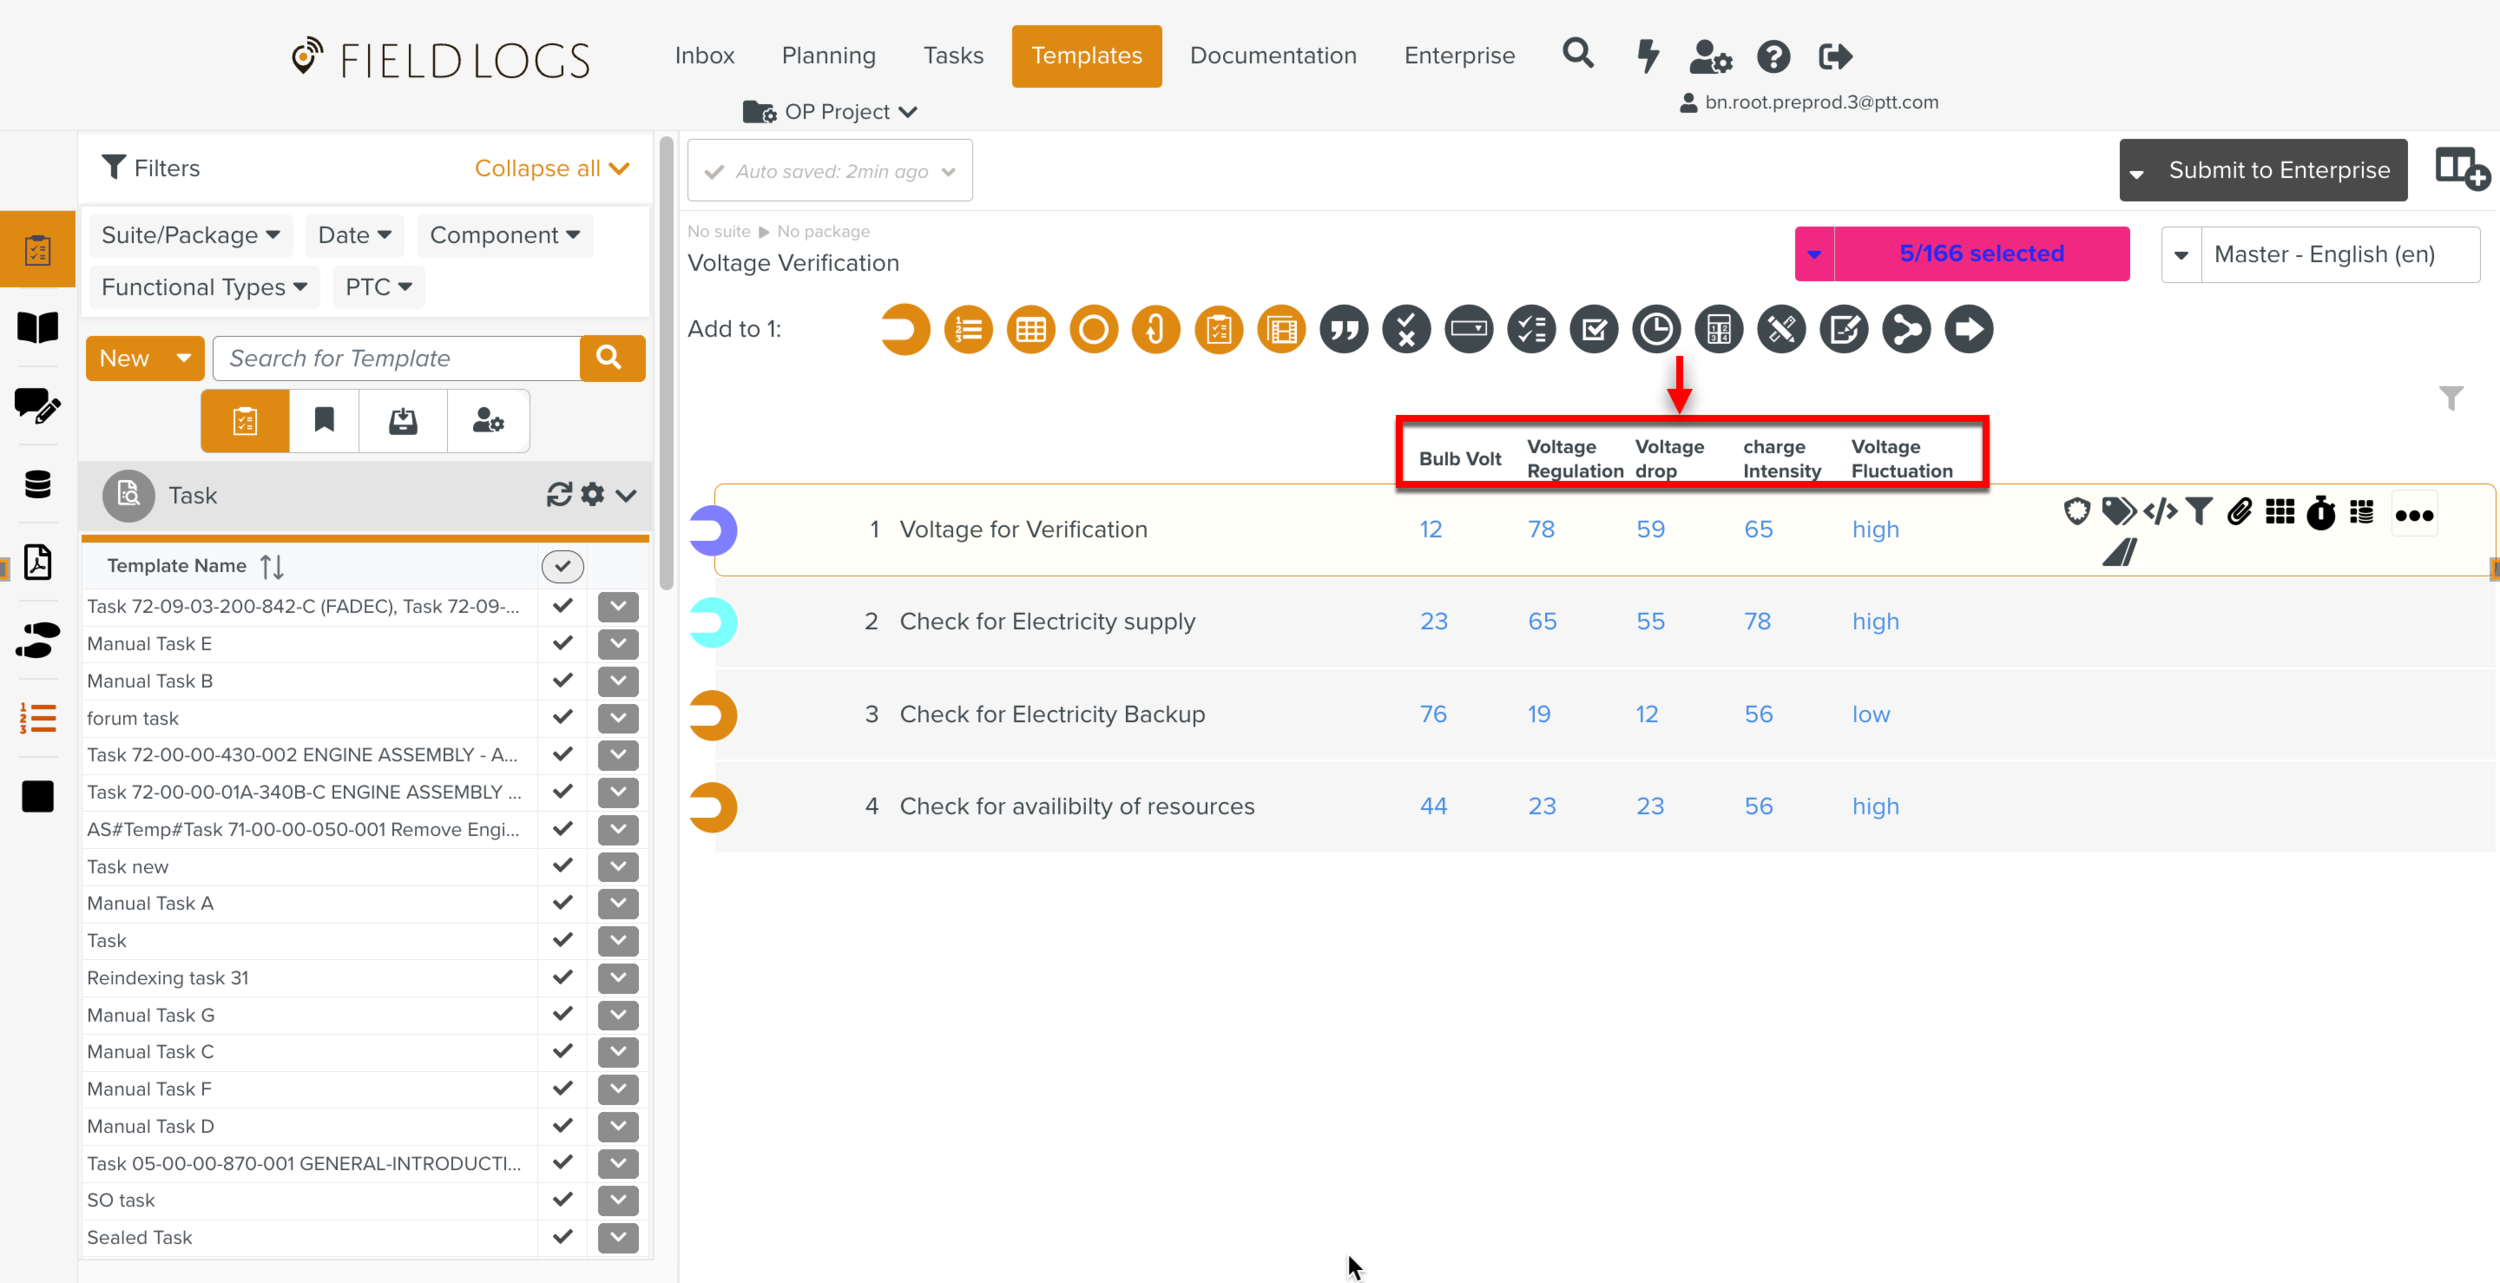The image size is (2500, 1283).
Task: Expand dropdown arrow for Manual Task B
Action: (x=618, y=681)
